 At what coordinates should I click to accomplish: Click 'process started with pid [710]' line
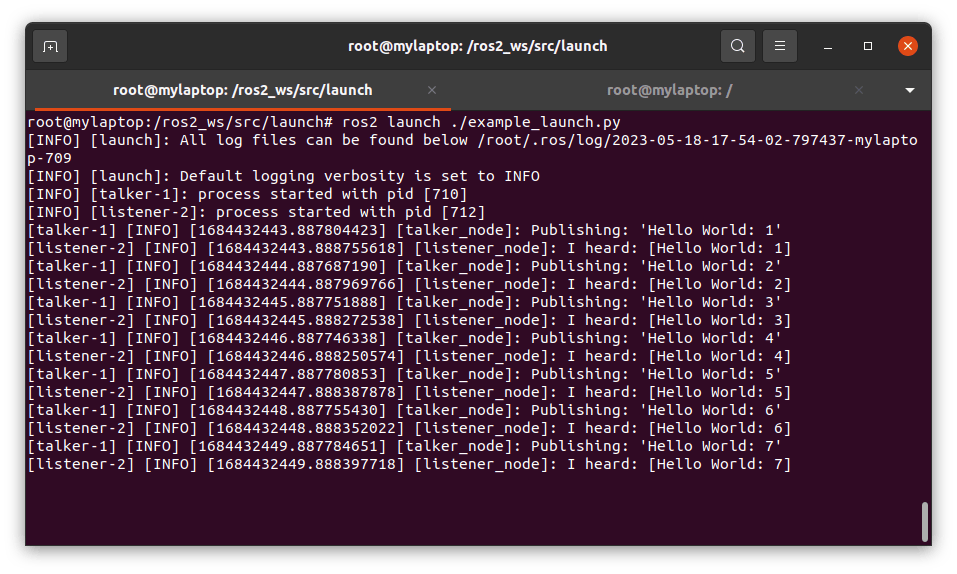click(247, 194)
